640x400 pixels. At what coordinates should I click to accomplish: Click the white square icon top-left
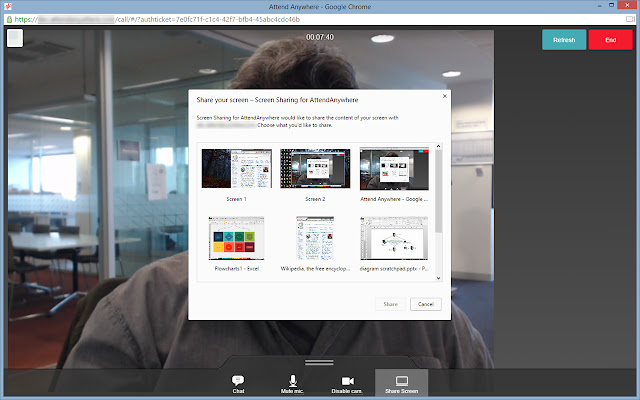[15, 38]
